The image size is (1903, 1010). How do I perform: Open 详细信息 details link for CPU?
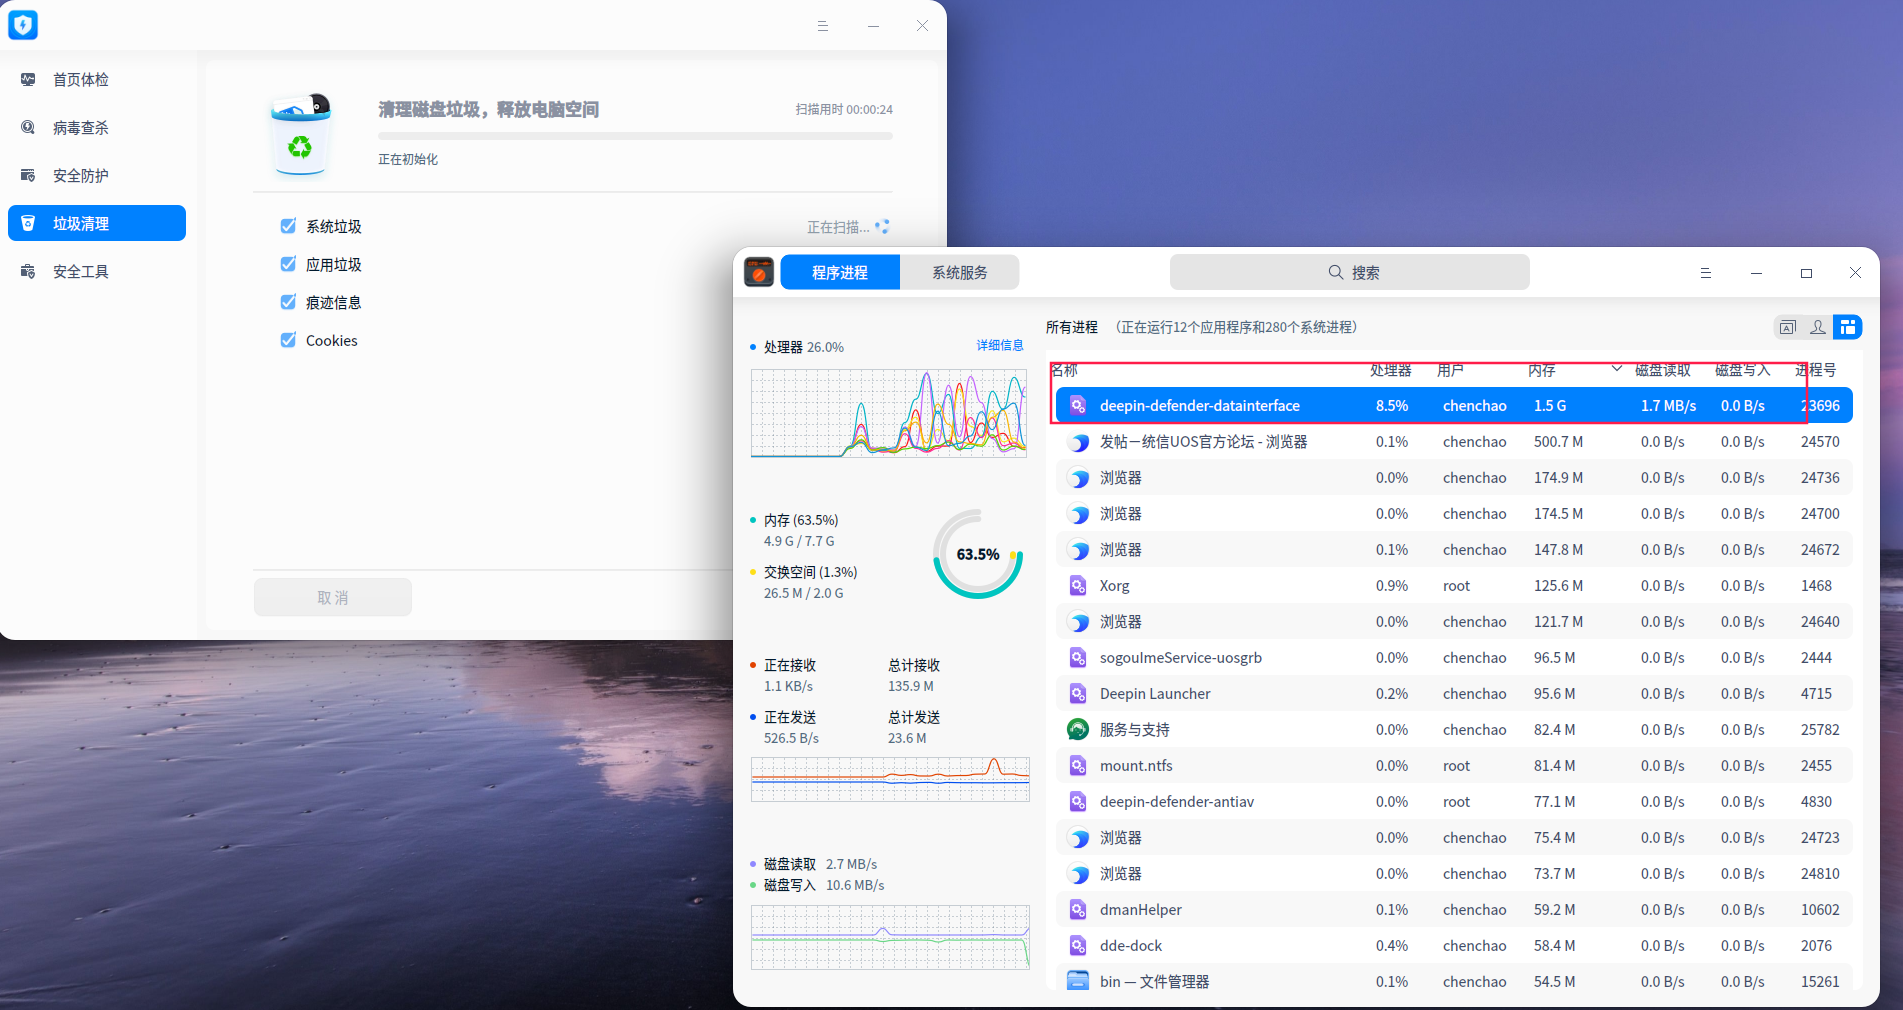(x=999, y=345)
